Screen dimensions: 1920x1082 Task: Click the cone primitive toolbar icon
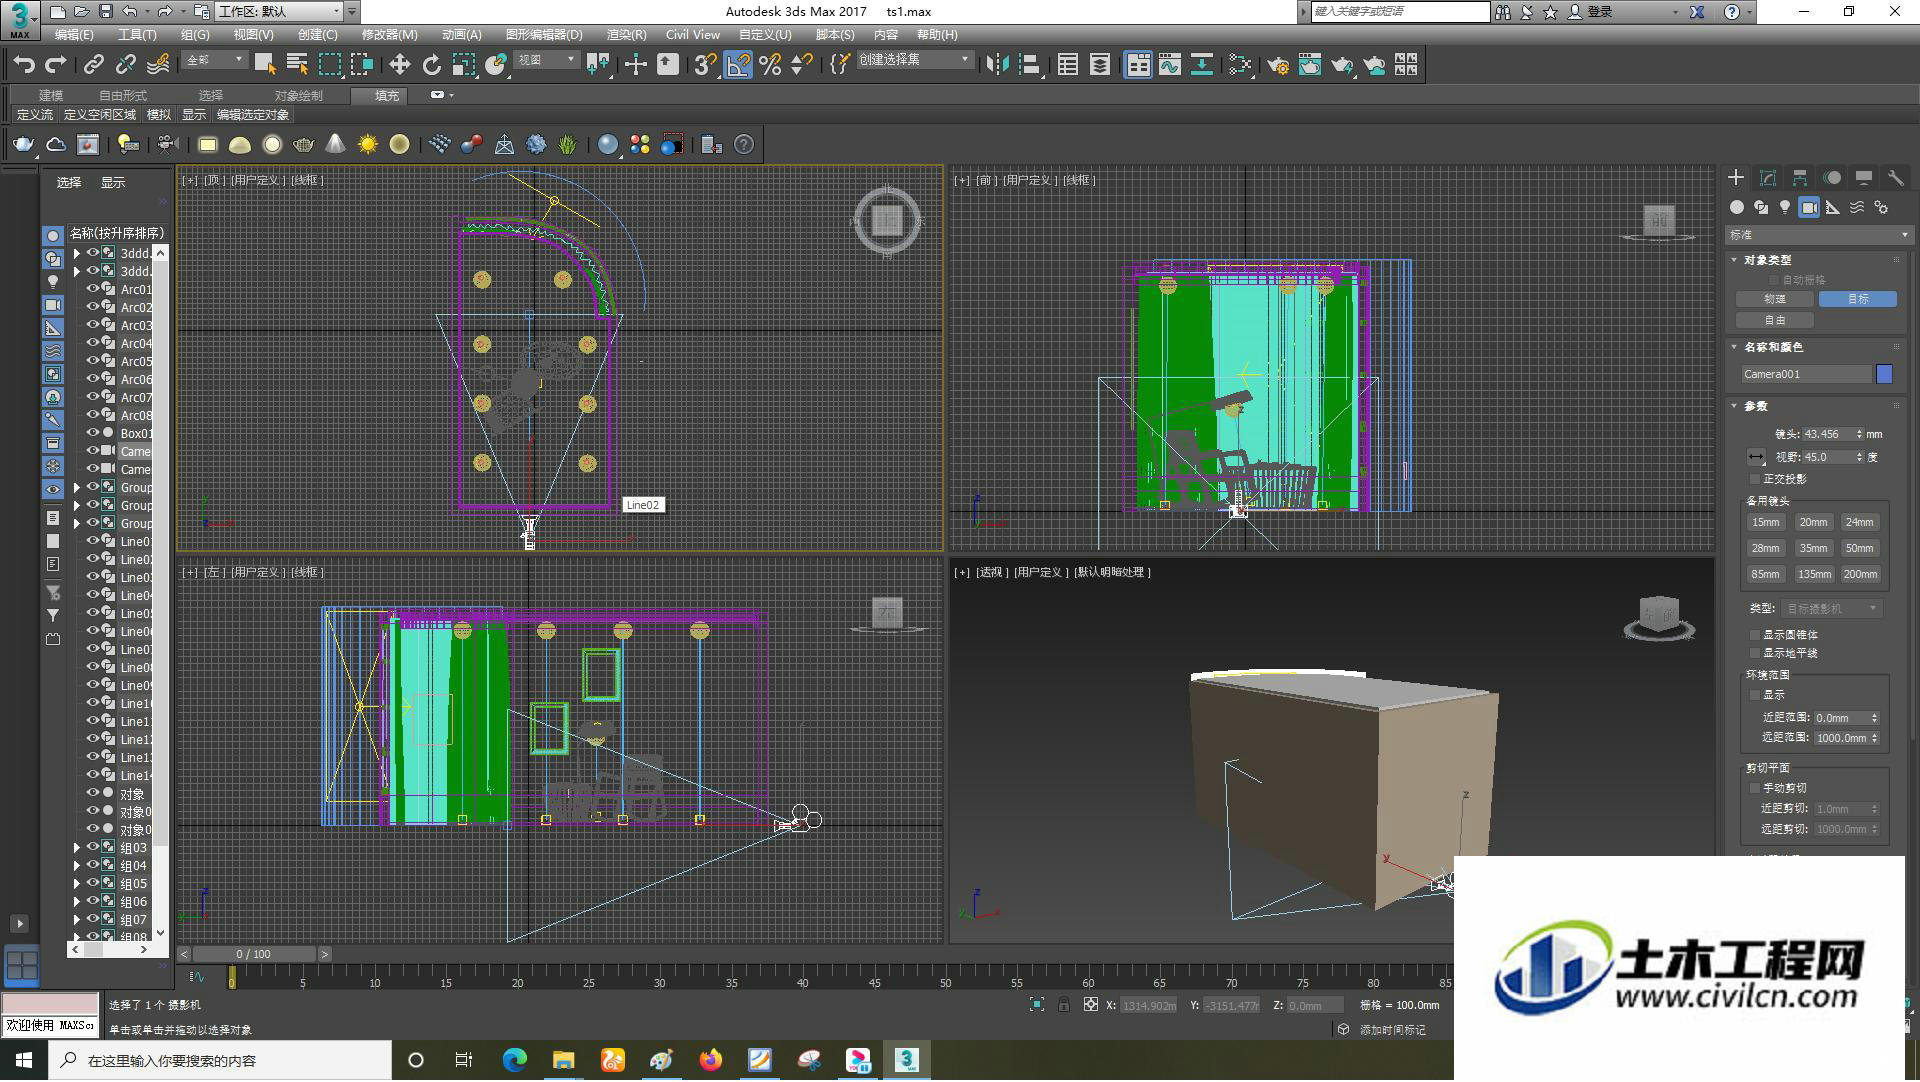336,145
